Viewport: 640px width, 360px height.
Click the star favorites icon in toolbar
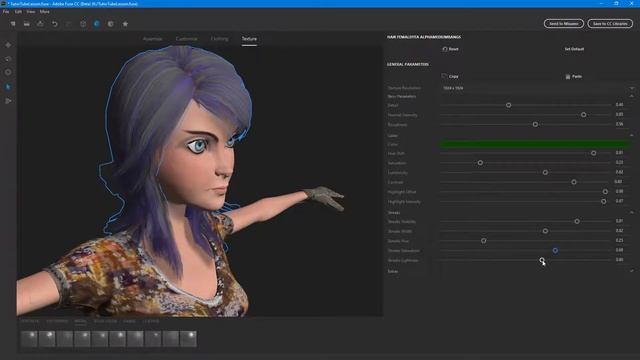tap(125, 24)
